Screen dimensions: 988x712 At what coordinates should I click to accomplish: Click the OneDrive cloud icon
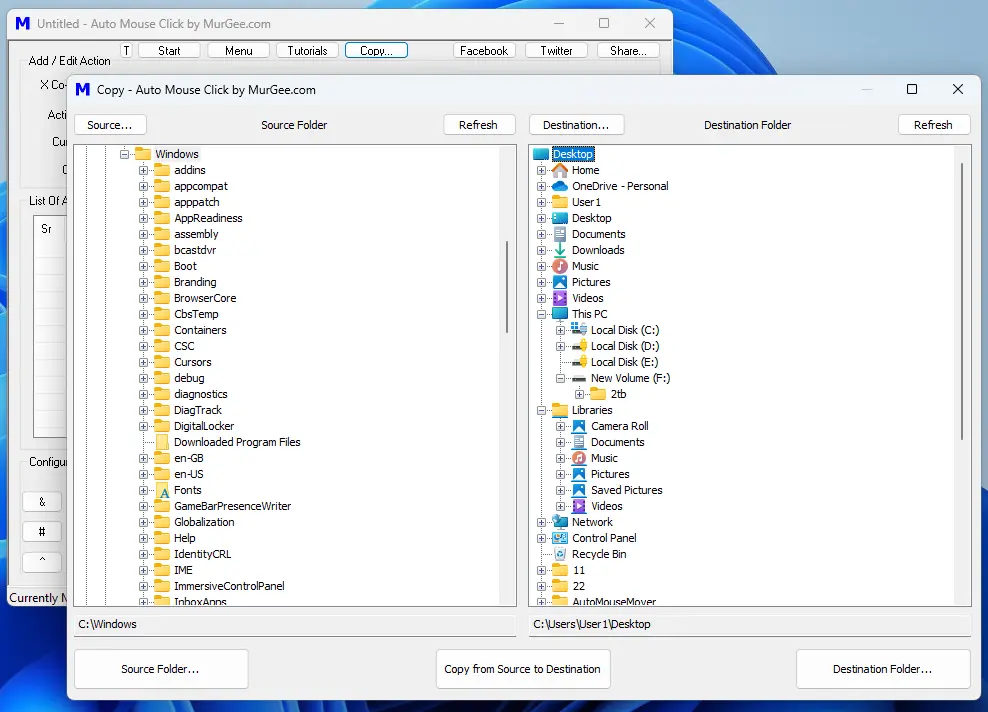[x=560, y=186]
